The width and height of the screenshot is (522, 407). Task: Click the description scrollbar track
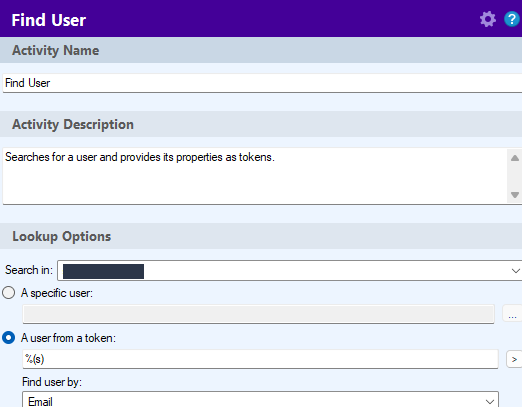click(x=515, y=176)
